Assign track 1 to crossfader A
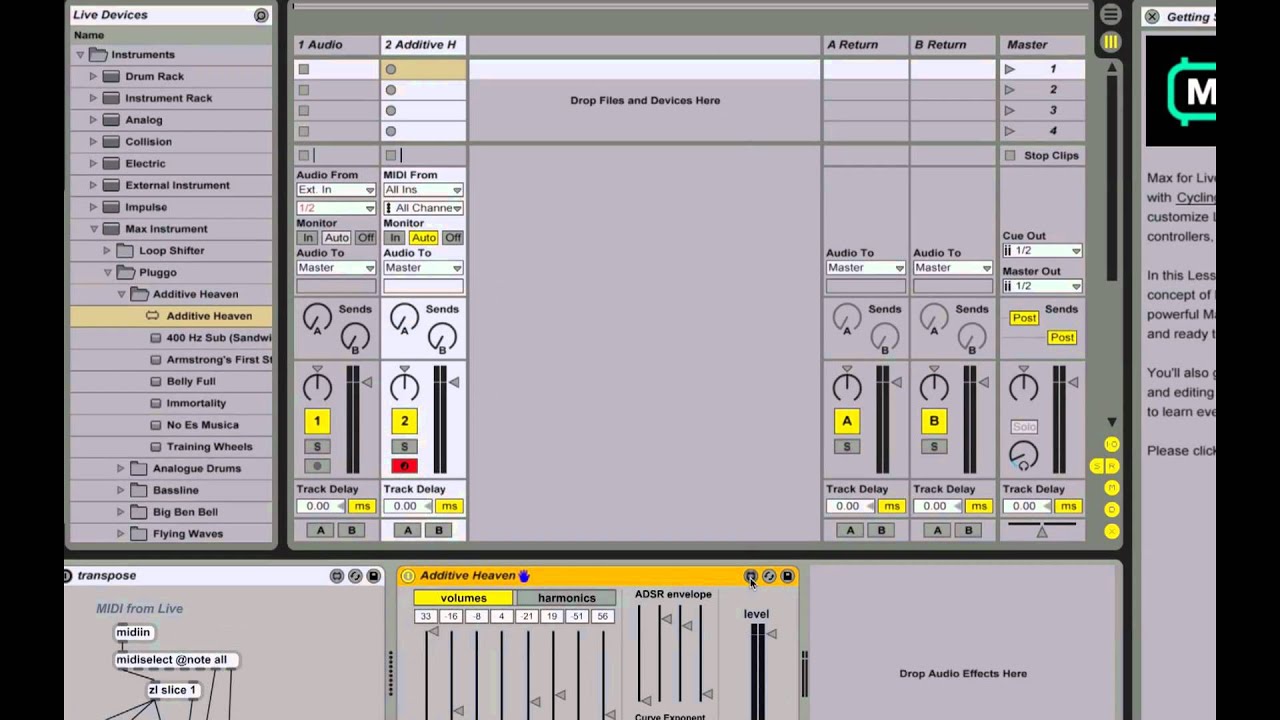 point(321,530)
